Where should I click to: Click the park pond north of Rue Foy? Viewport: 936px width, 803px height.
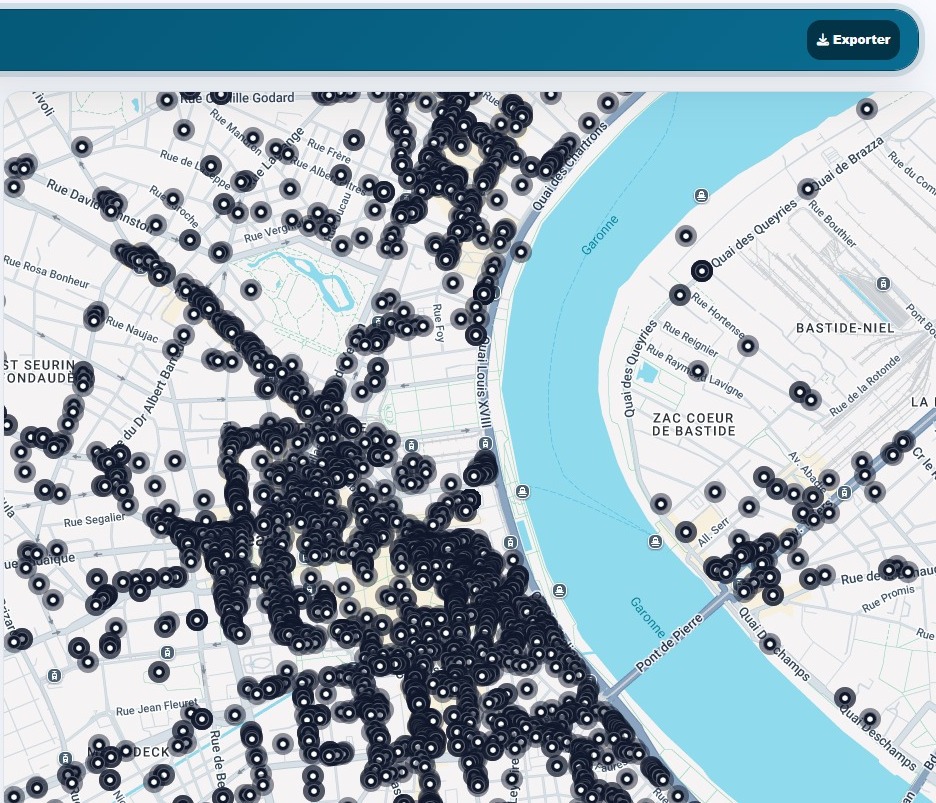[323, 279]
